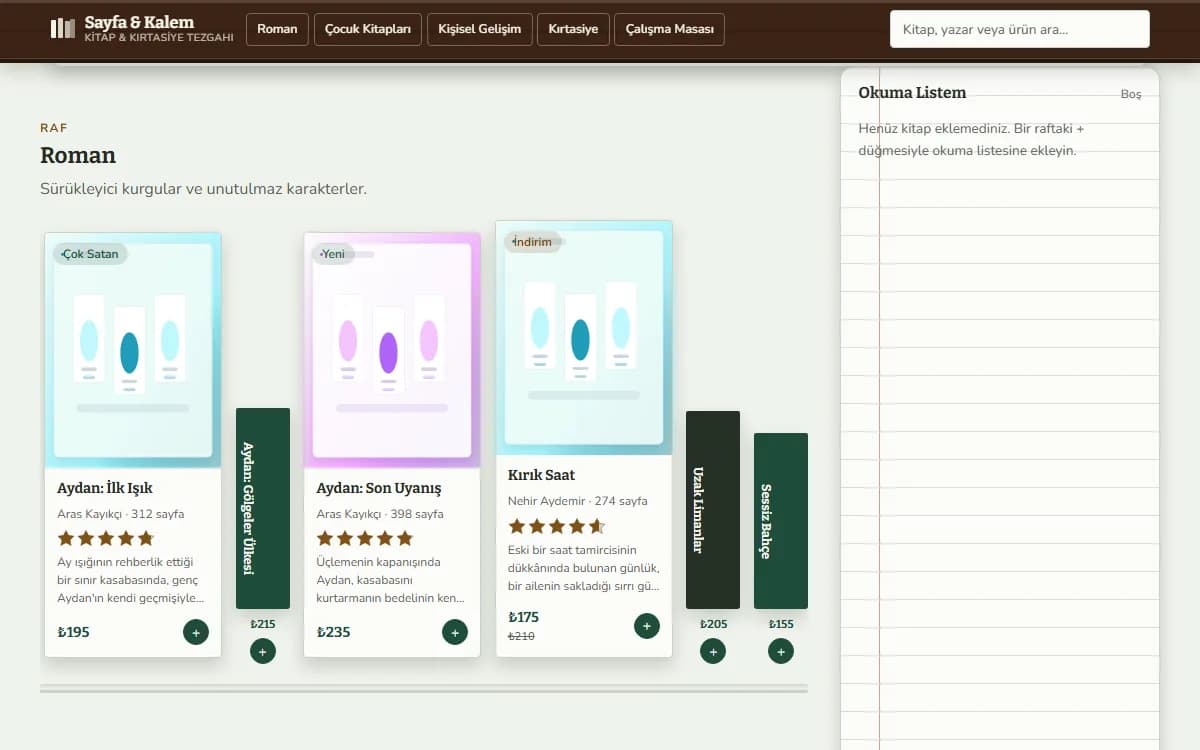Expand the Aydan: Gölgeler Ülkesi spine
Viewport: 1200px width, 750px height.
(x=263, y=508)
